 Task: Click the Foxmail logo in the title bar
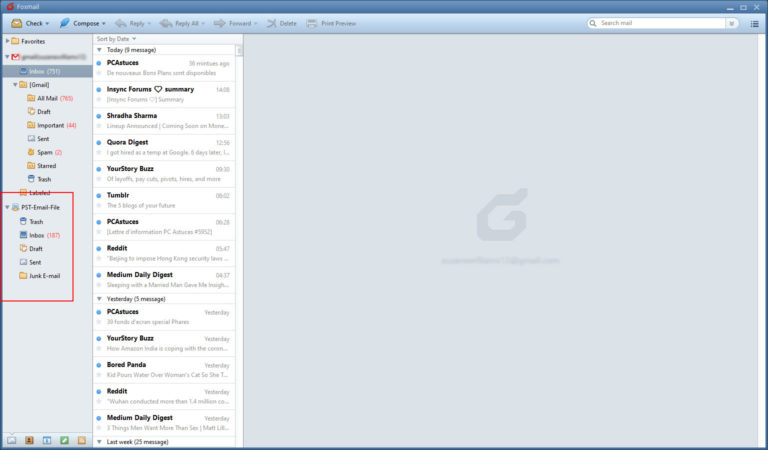pyautogui.click(x=9, y=6)
